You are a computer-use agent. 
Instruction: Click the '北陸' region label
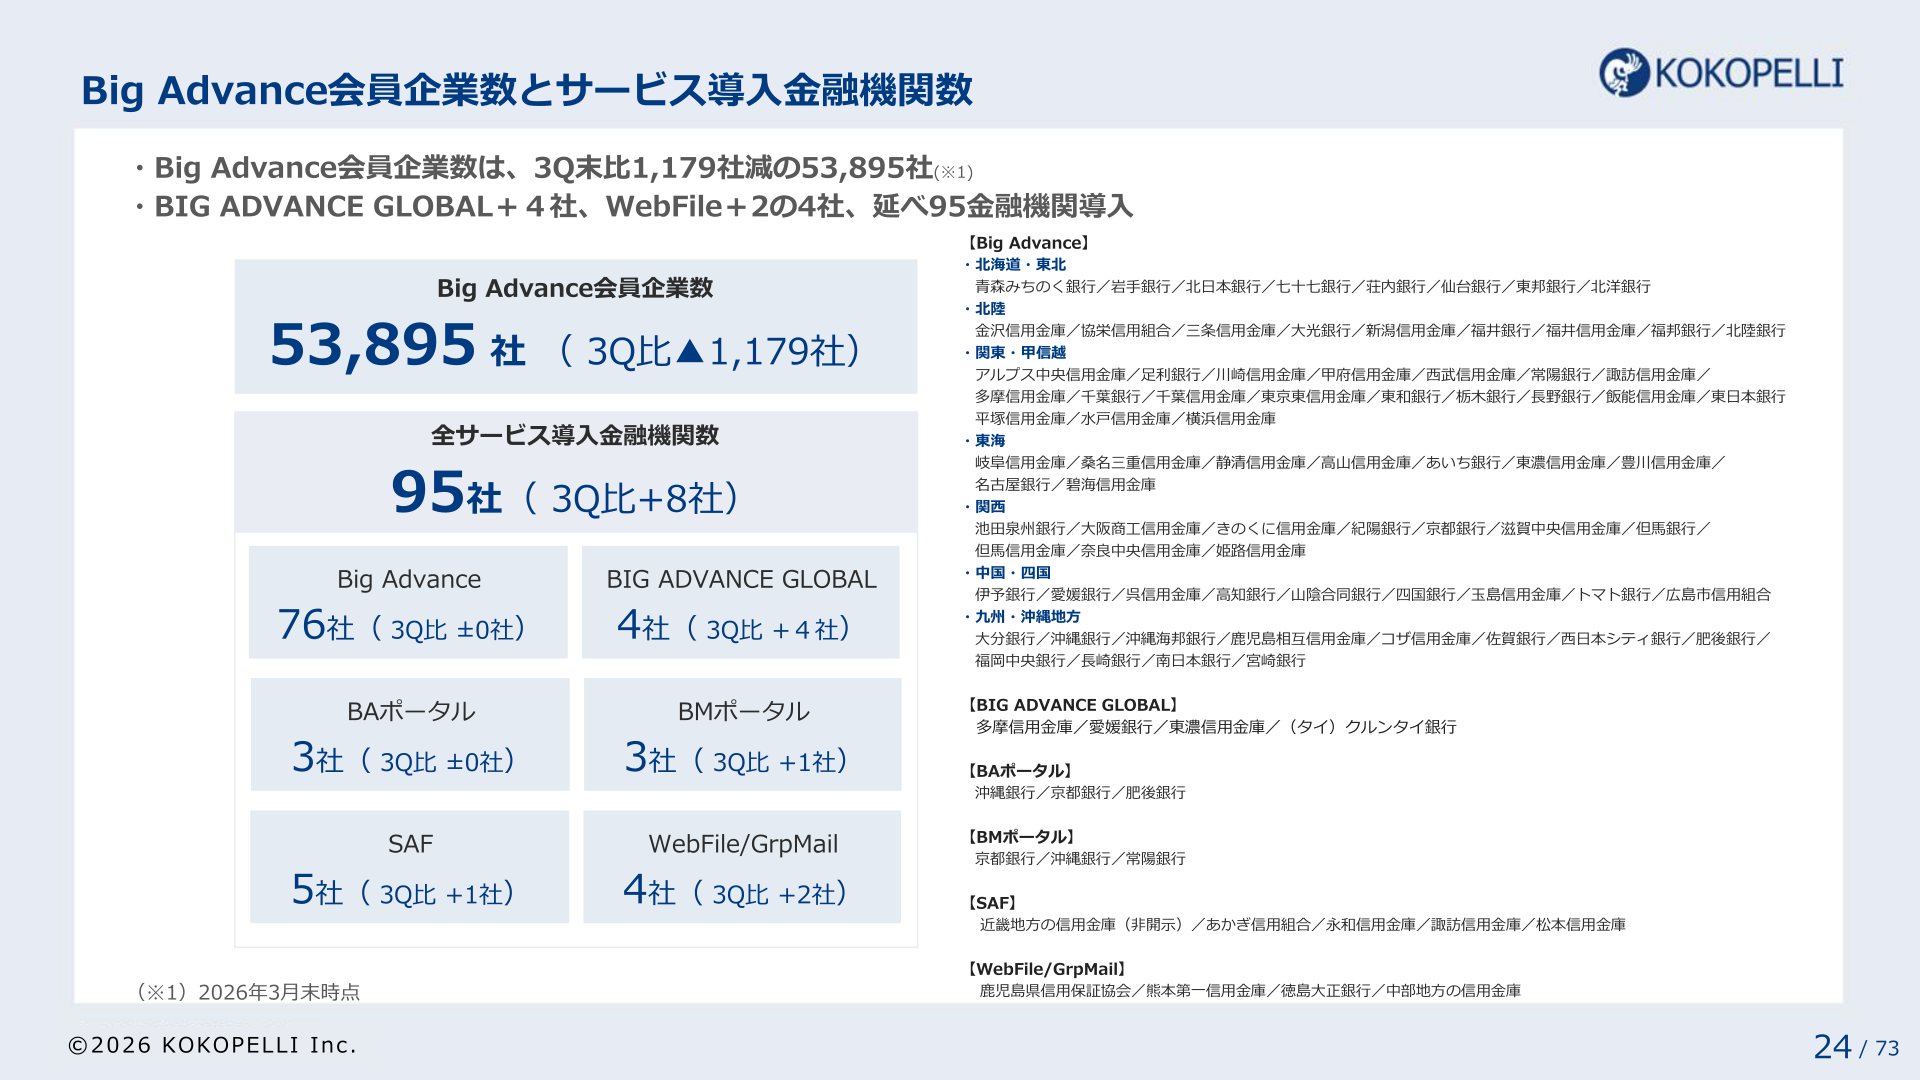tap(990, 309)
